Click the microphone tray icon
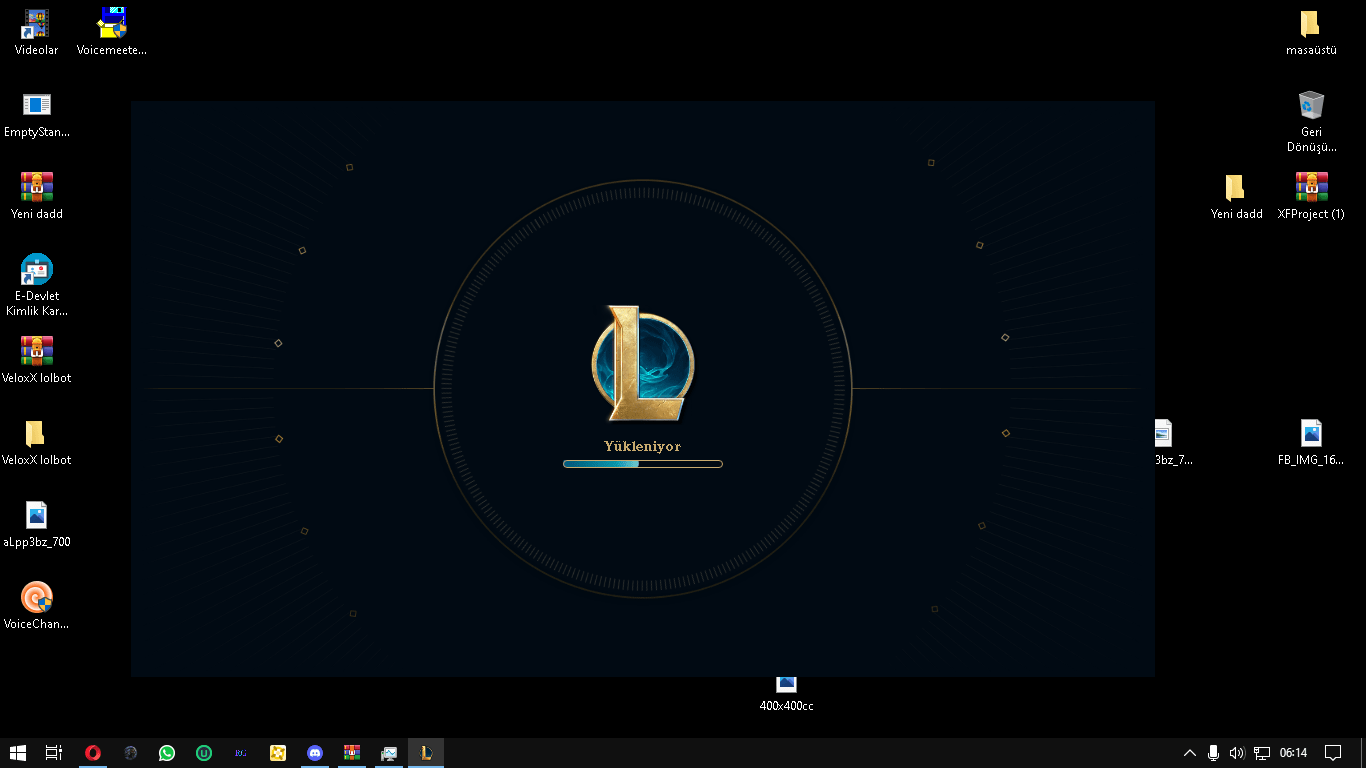1366x768 pixels. coord(1213,753)
